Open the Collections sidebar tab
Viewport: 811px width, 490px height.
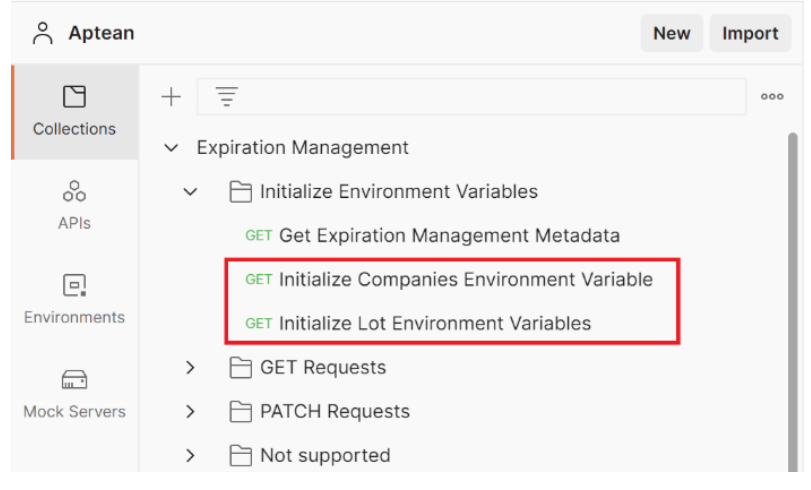74,111
